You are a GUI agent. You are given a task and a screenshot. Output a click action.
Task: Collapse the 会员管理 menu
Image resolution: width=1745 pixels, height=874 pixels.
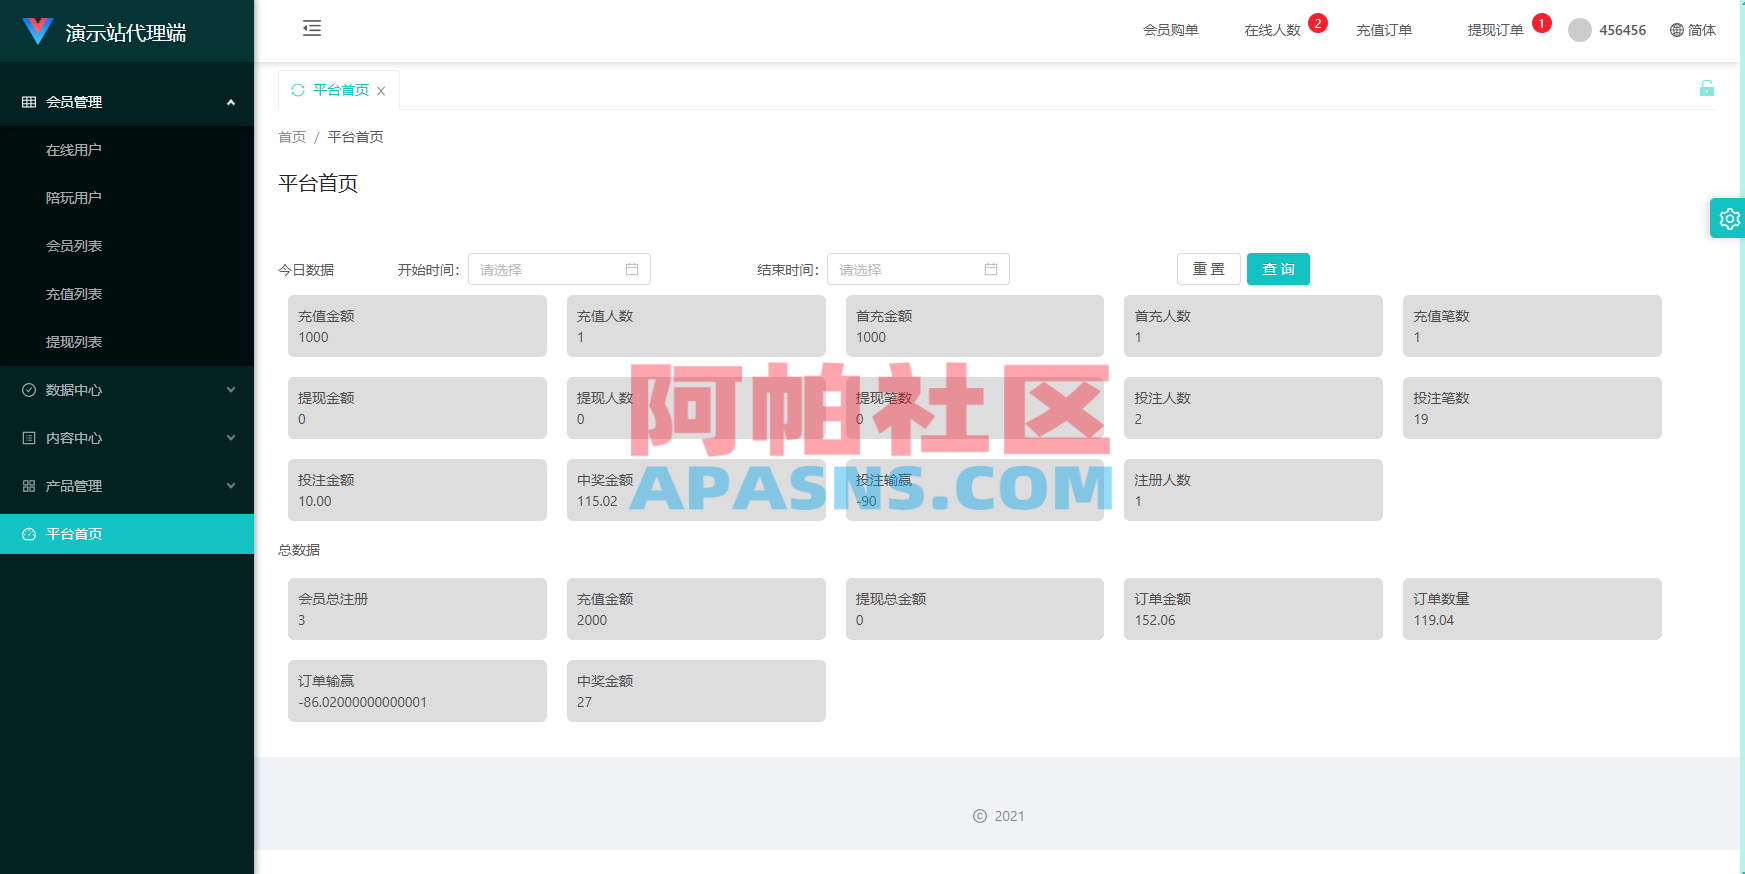click(x=127, y=102)
